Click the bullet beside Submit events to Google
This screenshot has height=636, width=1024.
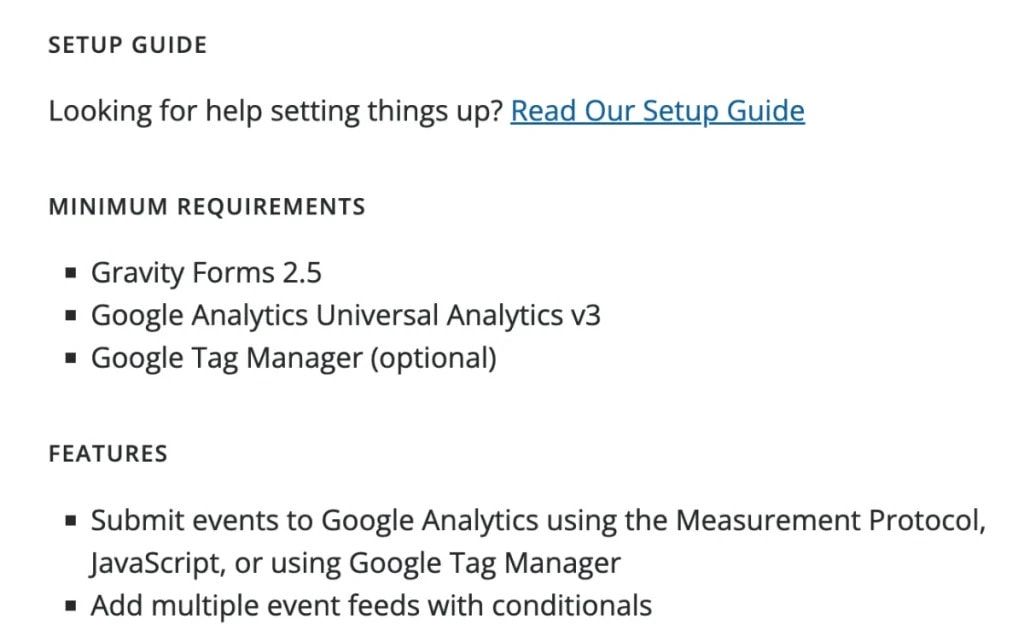[71, 520]
